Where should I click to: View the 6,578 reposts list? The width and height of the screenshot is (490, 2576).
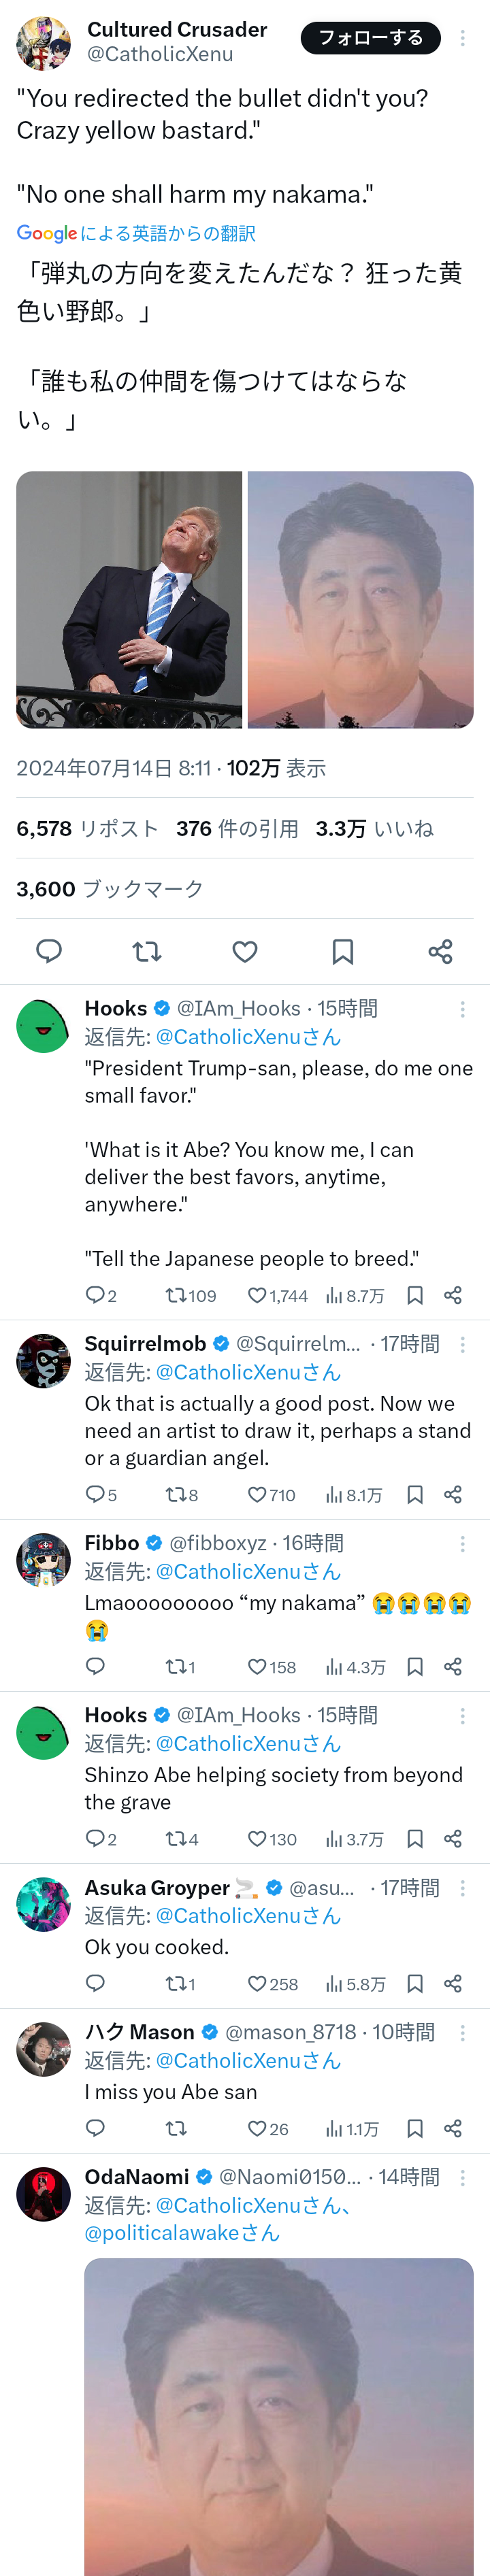[87, 828]
